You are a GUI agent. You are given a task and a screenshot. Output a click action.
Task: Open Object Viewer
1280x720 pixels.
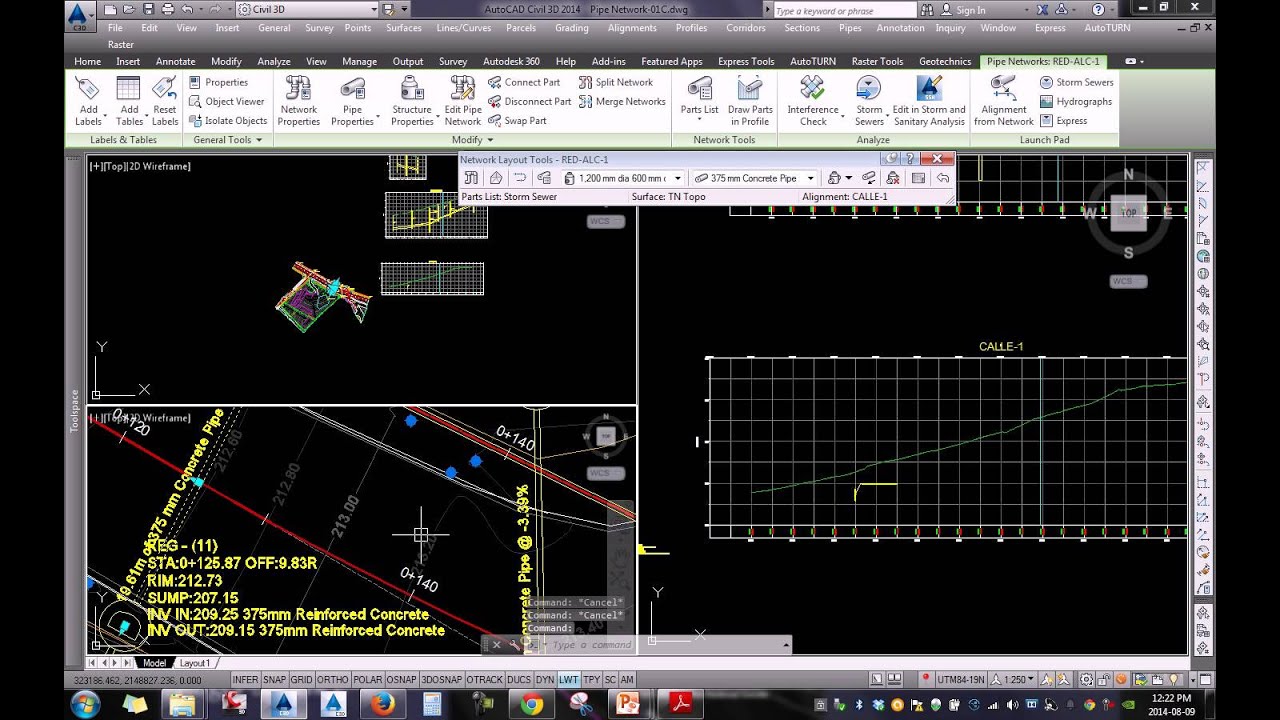tap(227, 101)
